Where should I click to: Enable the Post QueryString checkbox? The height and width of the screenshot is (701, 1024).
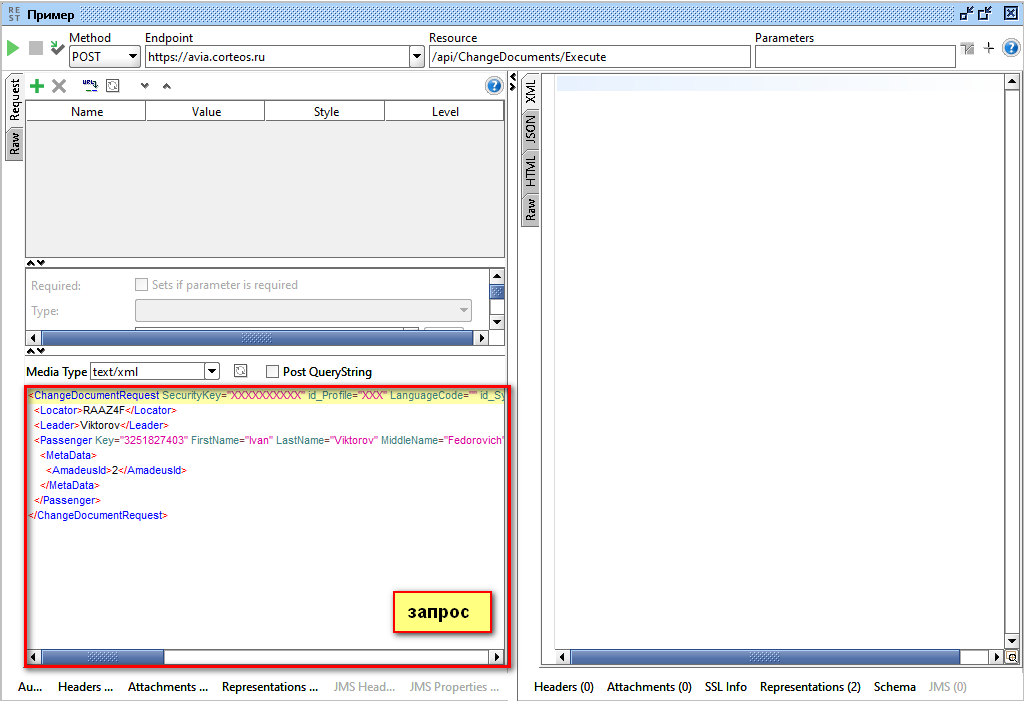coord(272,371)
